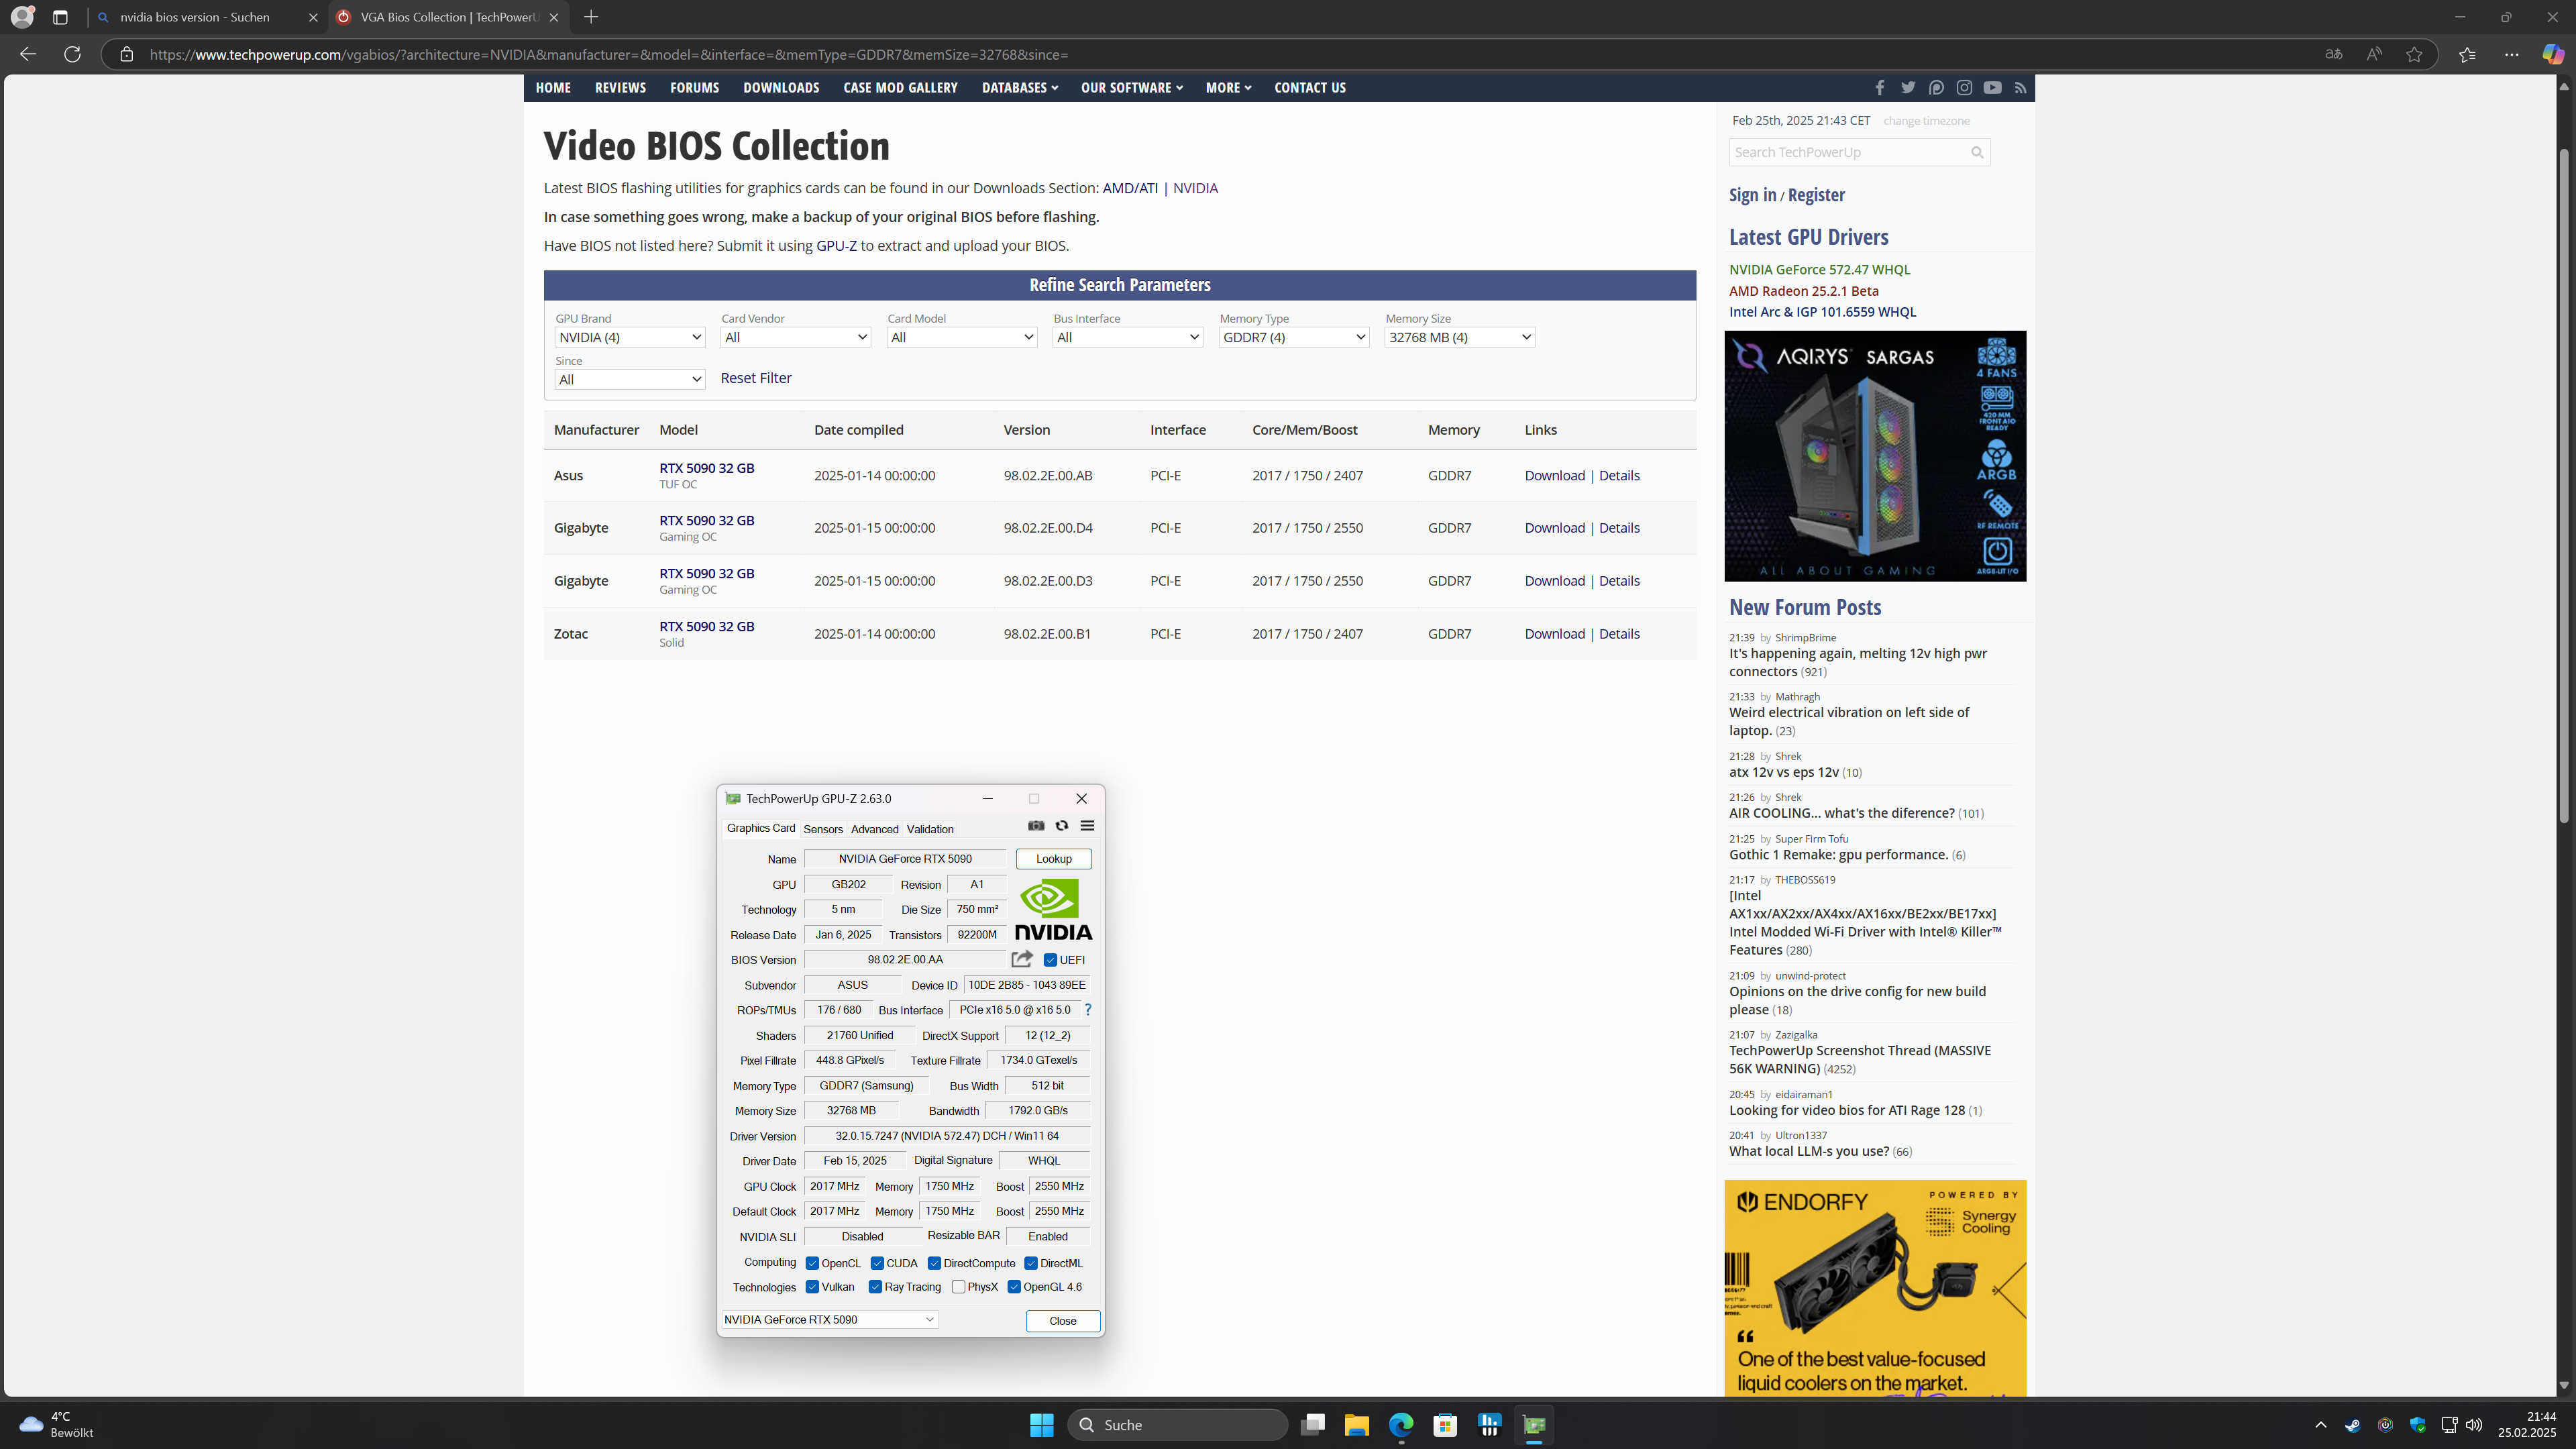Toggle the PhysX checkbox
2576x1449 pixels.
(958, 1287)
